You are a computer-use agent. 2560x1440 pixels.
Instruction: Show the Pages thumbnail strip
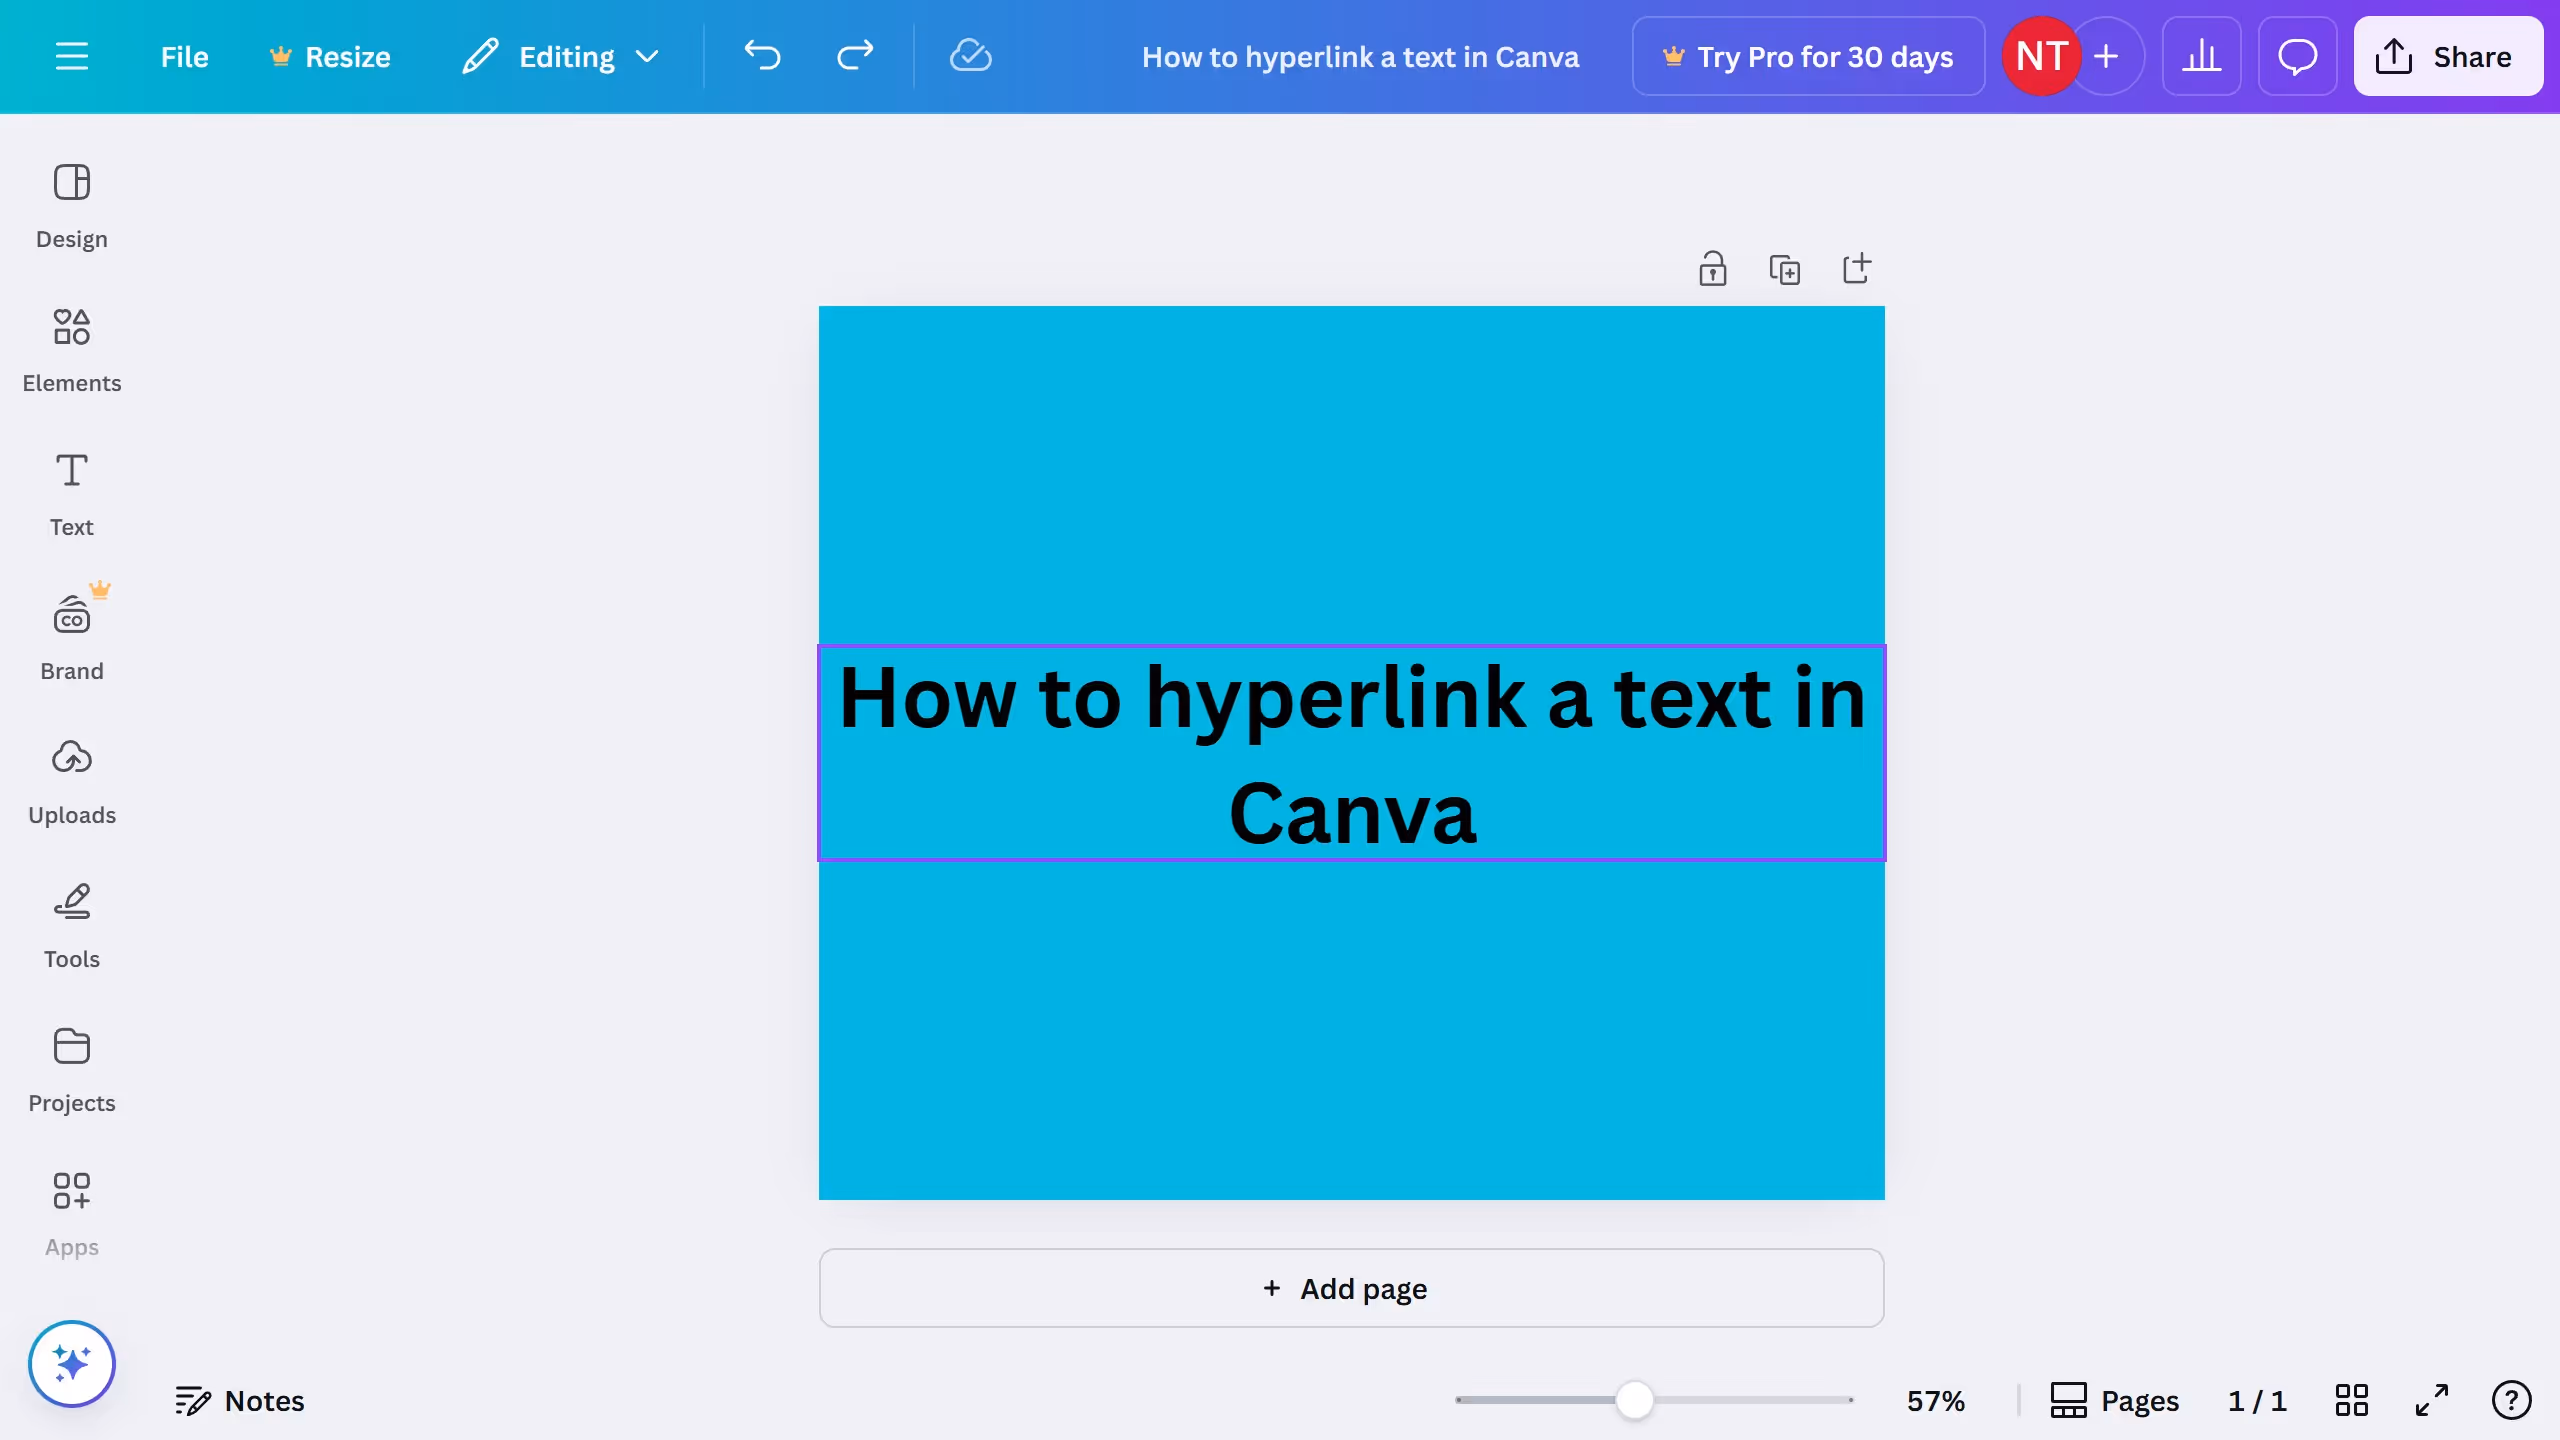pos(2115,1400)
